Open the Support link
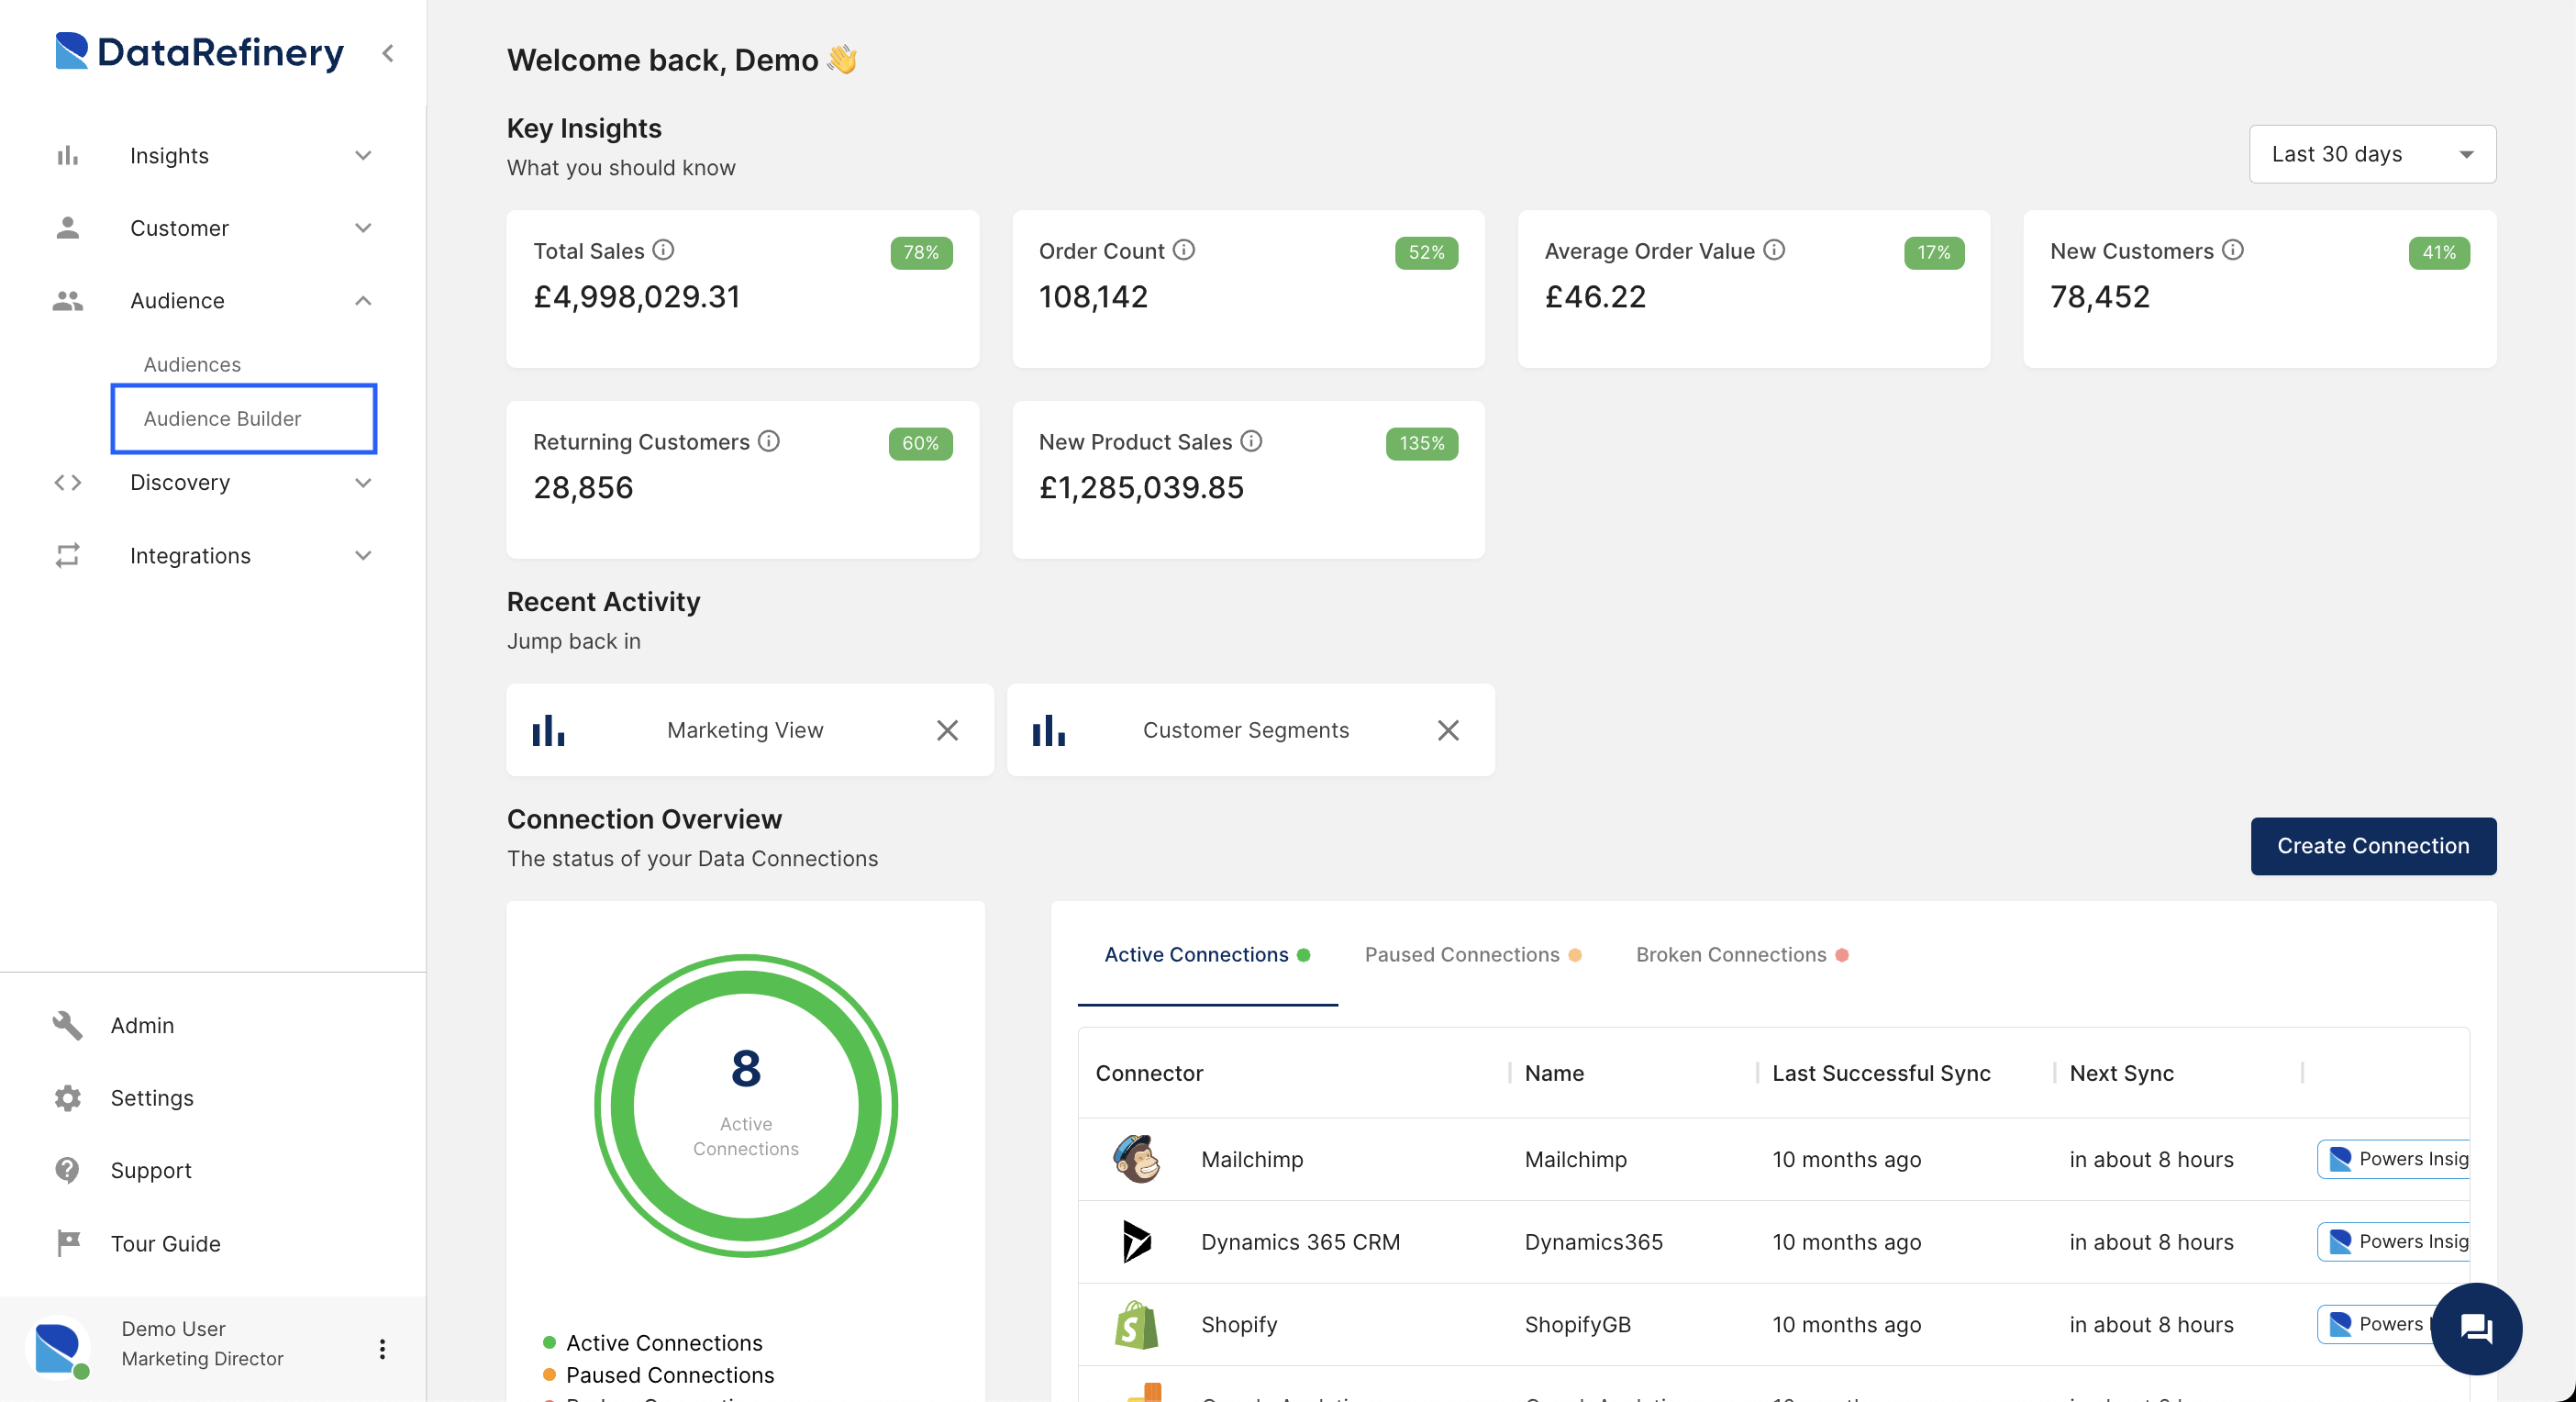This screenshot has height=1402, width=2576. click(x=151, y=1170)
